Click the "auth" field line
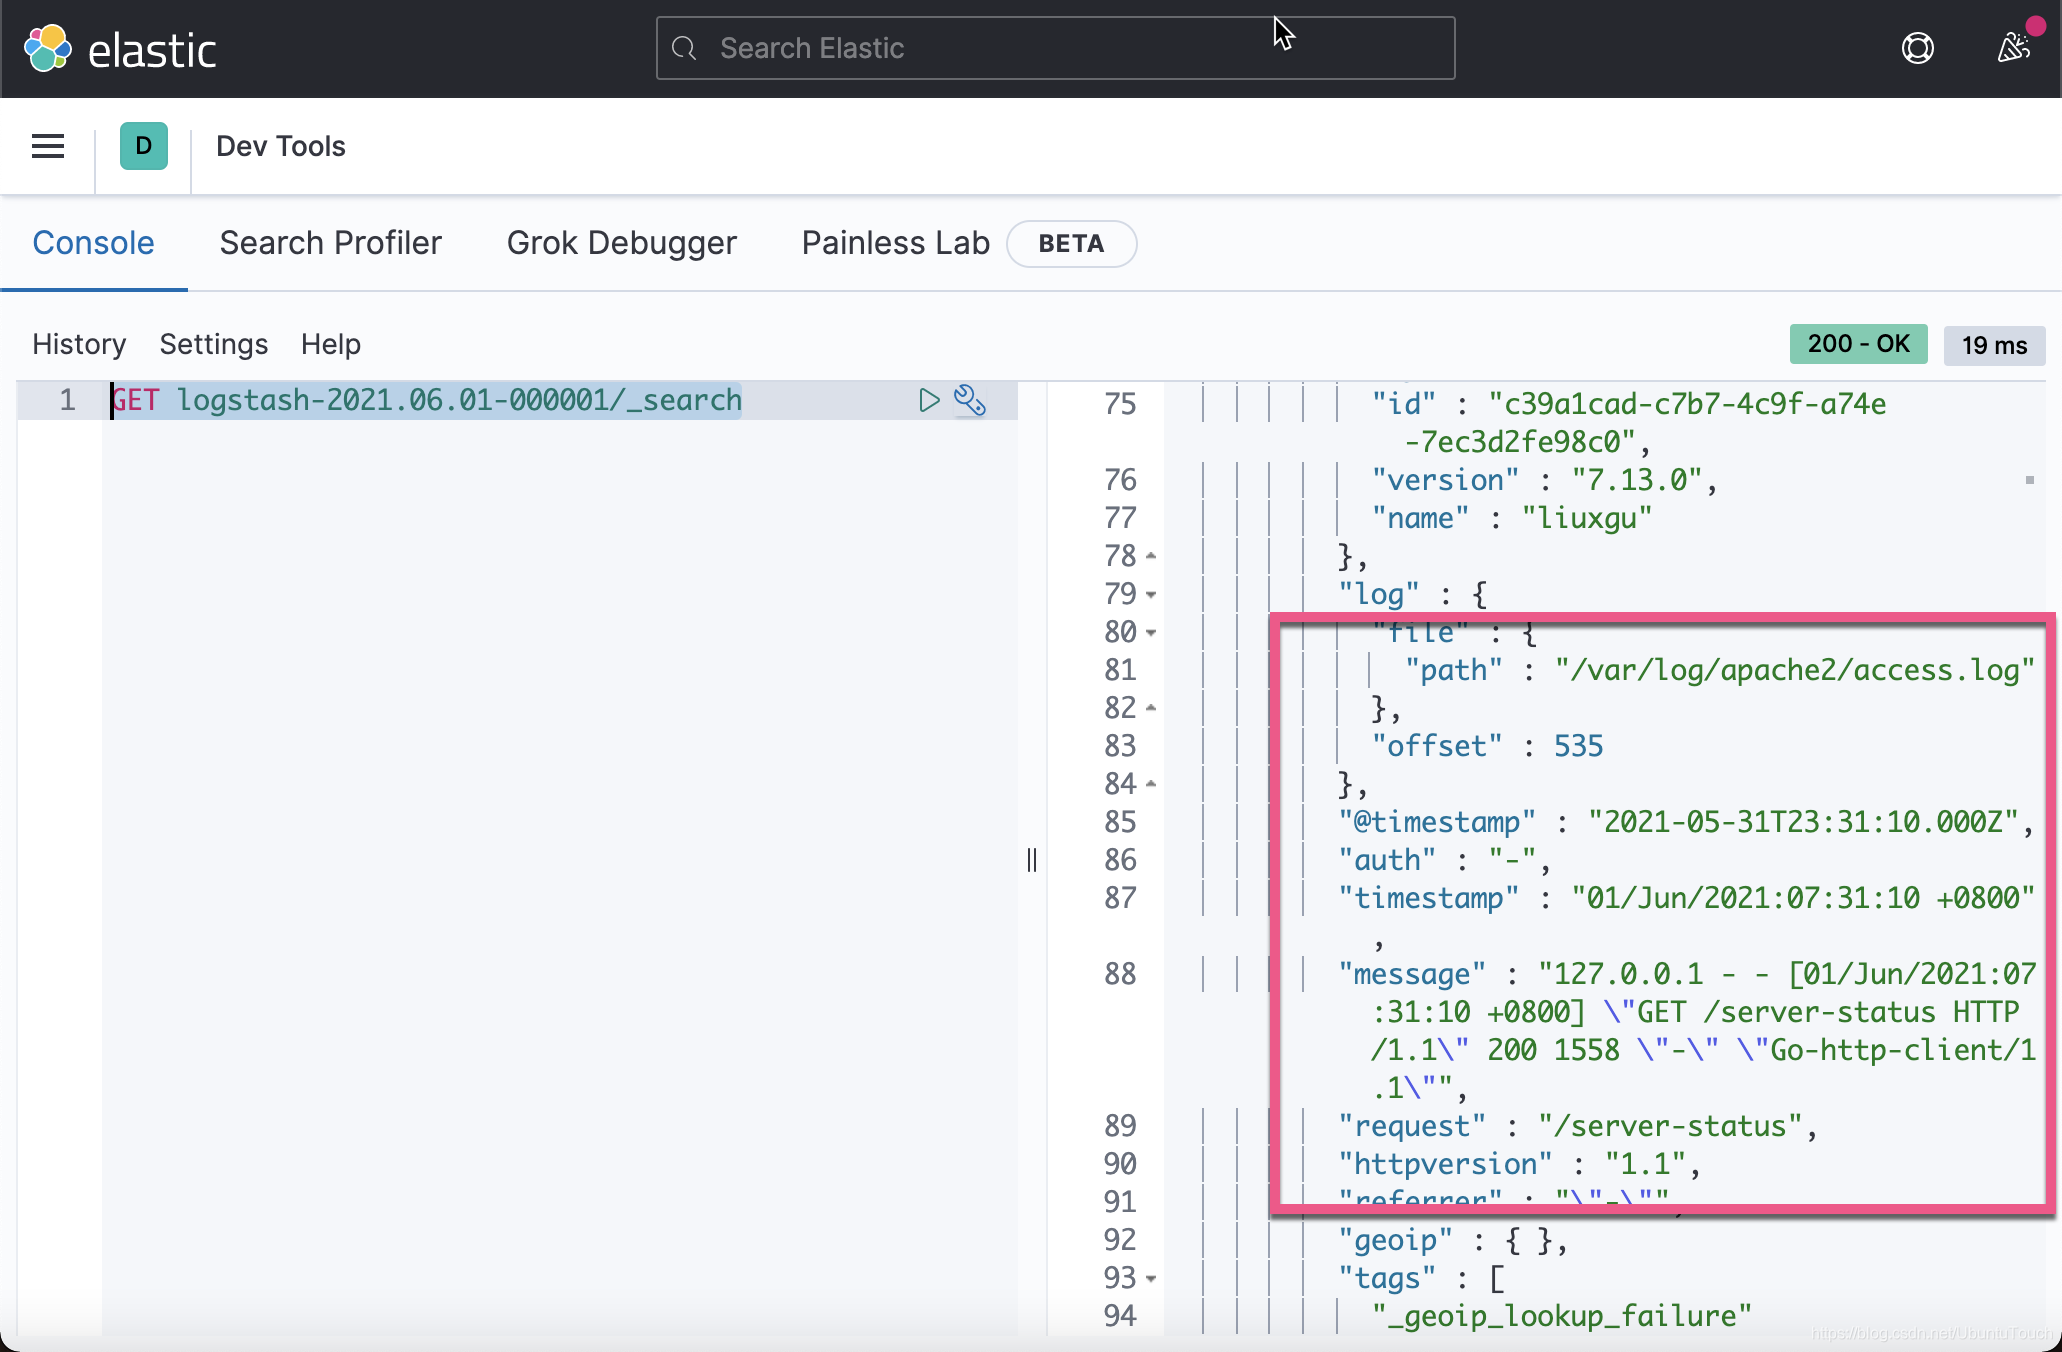Viewport: 2062px width, 1352px height. pos(1445,860)
